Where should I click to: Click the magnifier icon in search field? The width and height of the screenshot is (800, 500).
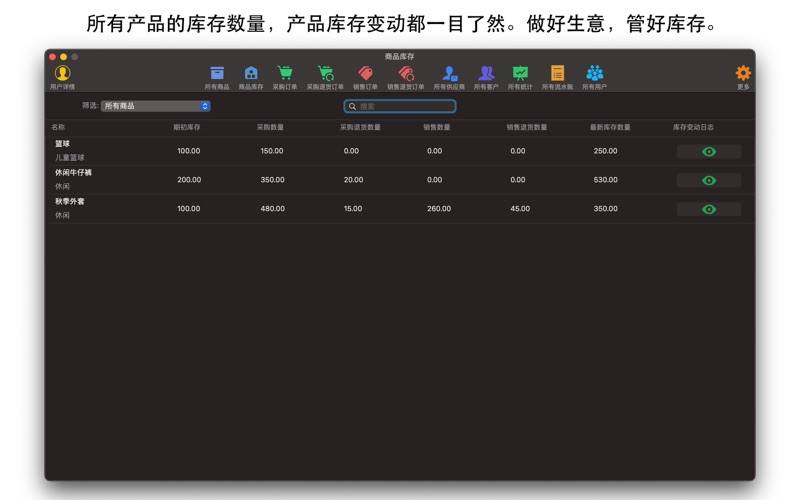(352, 106)
